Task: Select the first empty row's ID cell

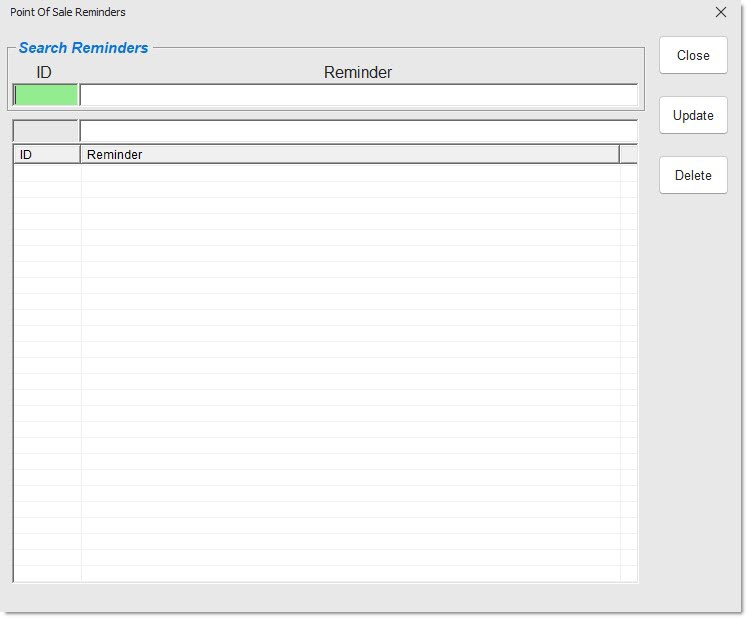Action: coord(46,173)
